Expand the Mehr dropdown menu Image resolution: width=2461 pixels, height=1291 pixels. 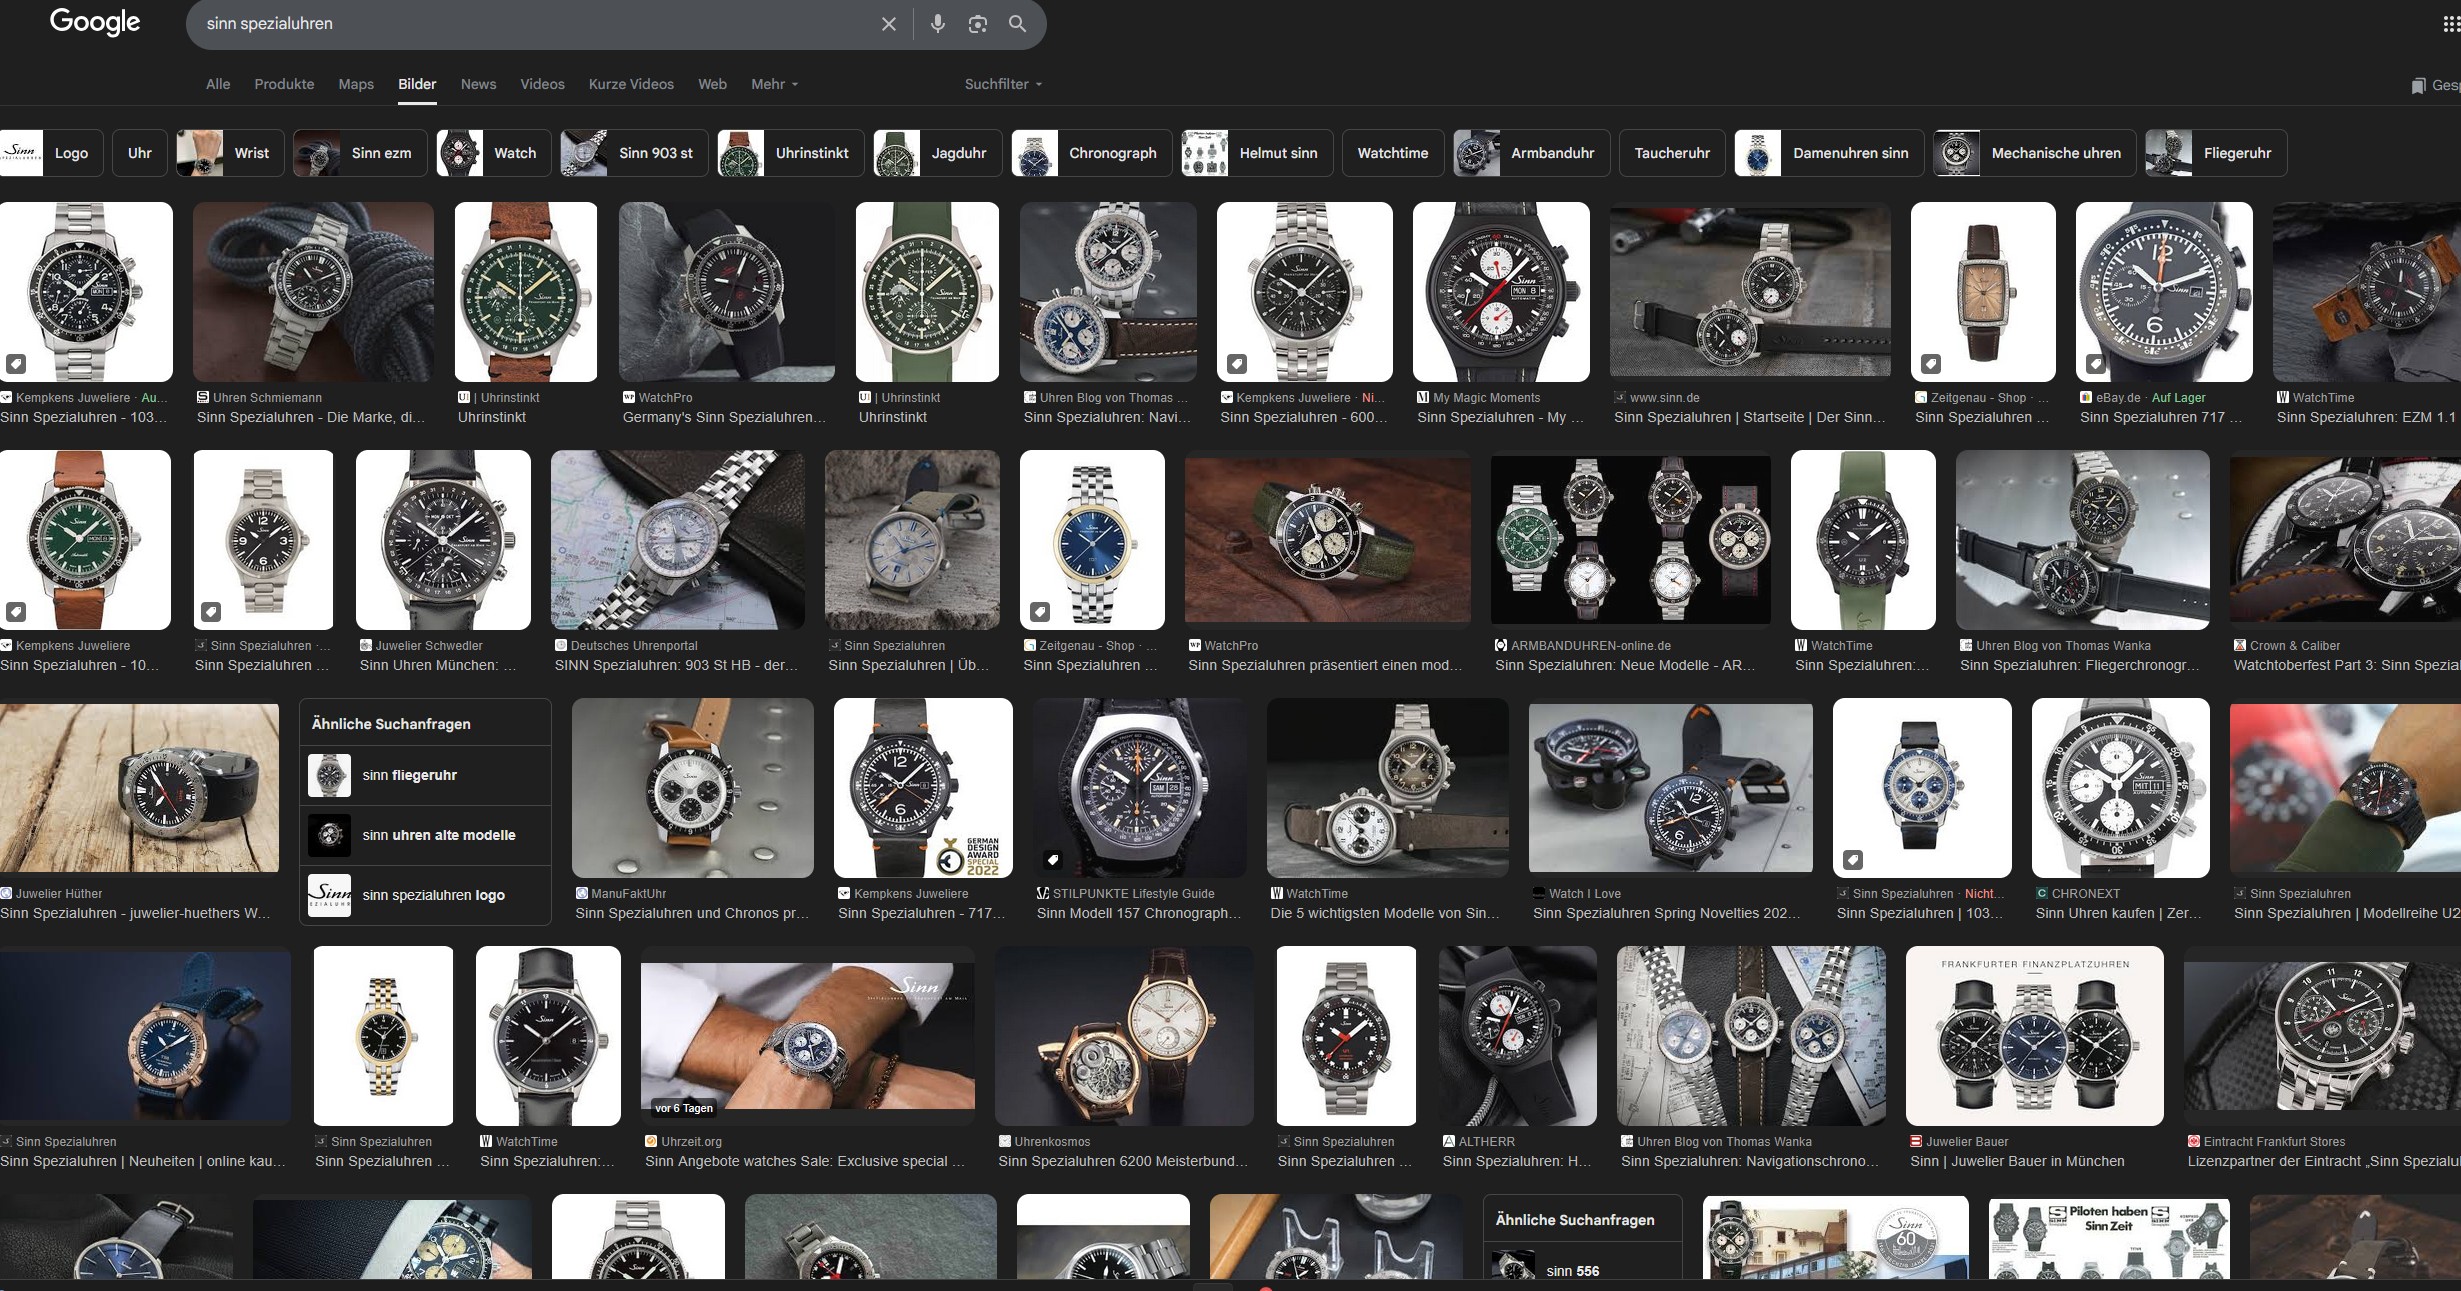pyautogui.click(x=774, y=84)
